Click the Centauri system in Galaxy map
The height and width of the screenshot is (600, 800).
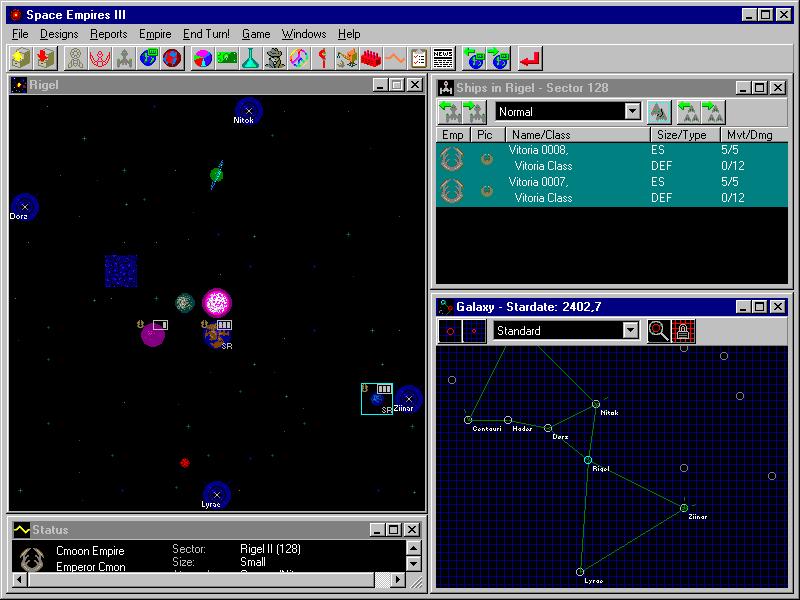pos(468,420)
